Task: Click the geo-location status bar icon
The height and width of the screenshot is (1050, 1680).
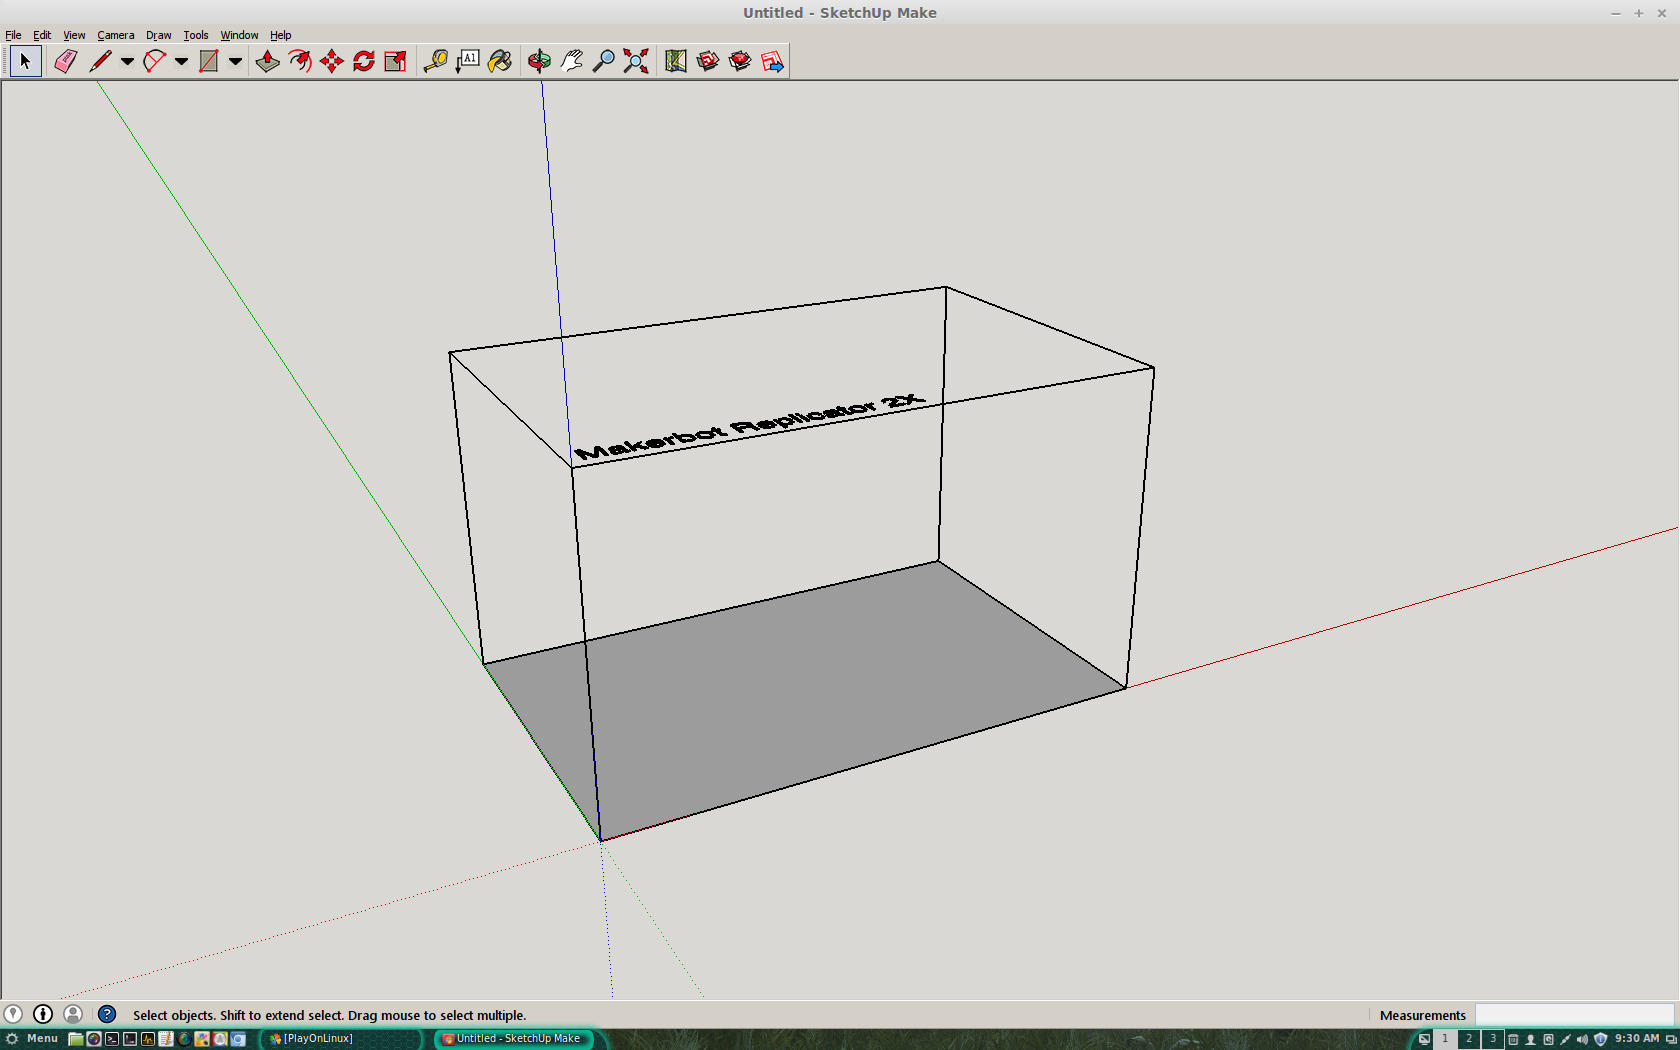Action: pyautogui.click(x=13, y=1014)
